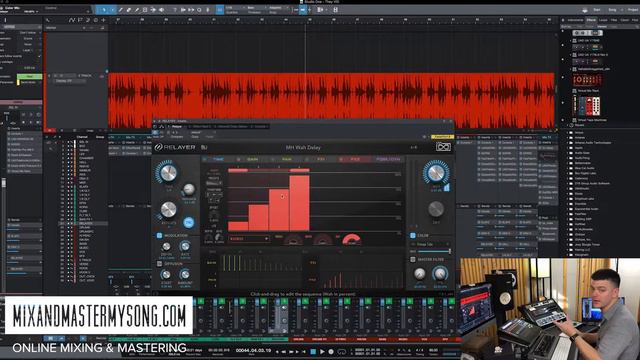Image resolution: width=640 pixels, height=360 pixels.
Task: Toggle the Snap button in the toolbar
Action: pos(220,9)
